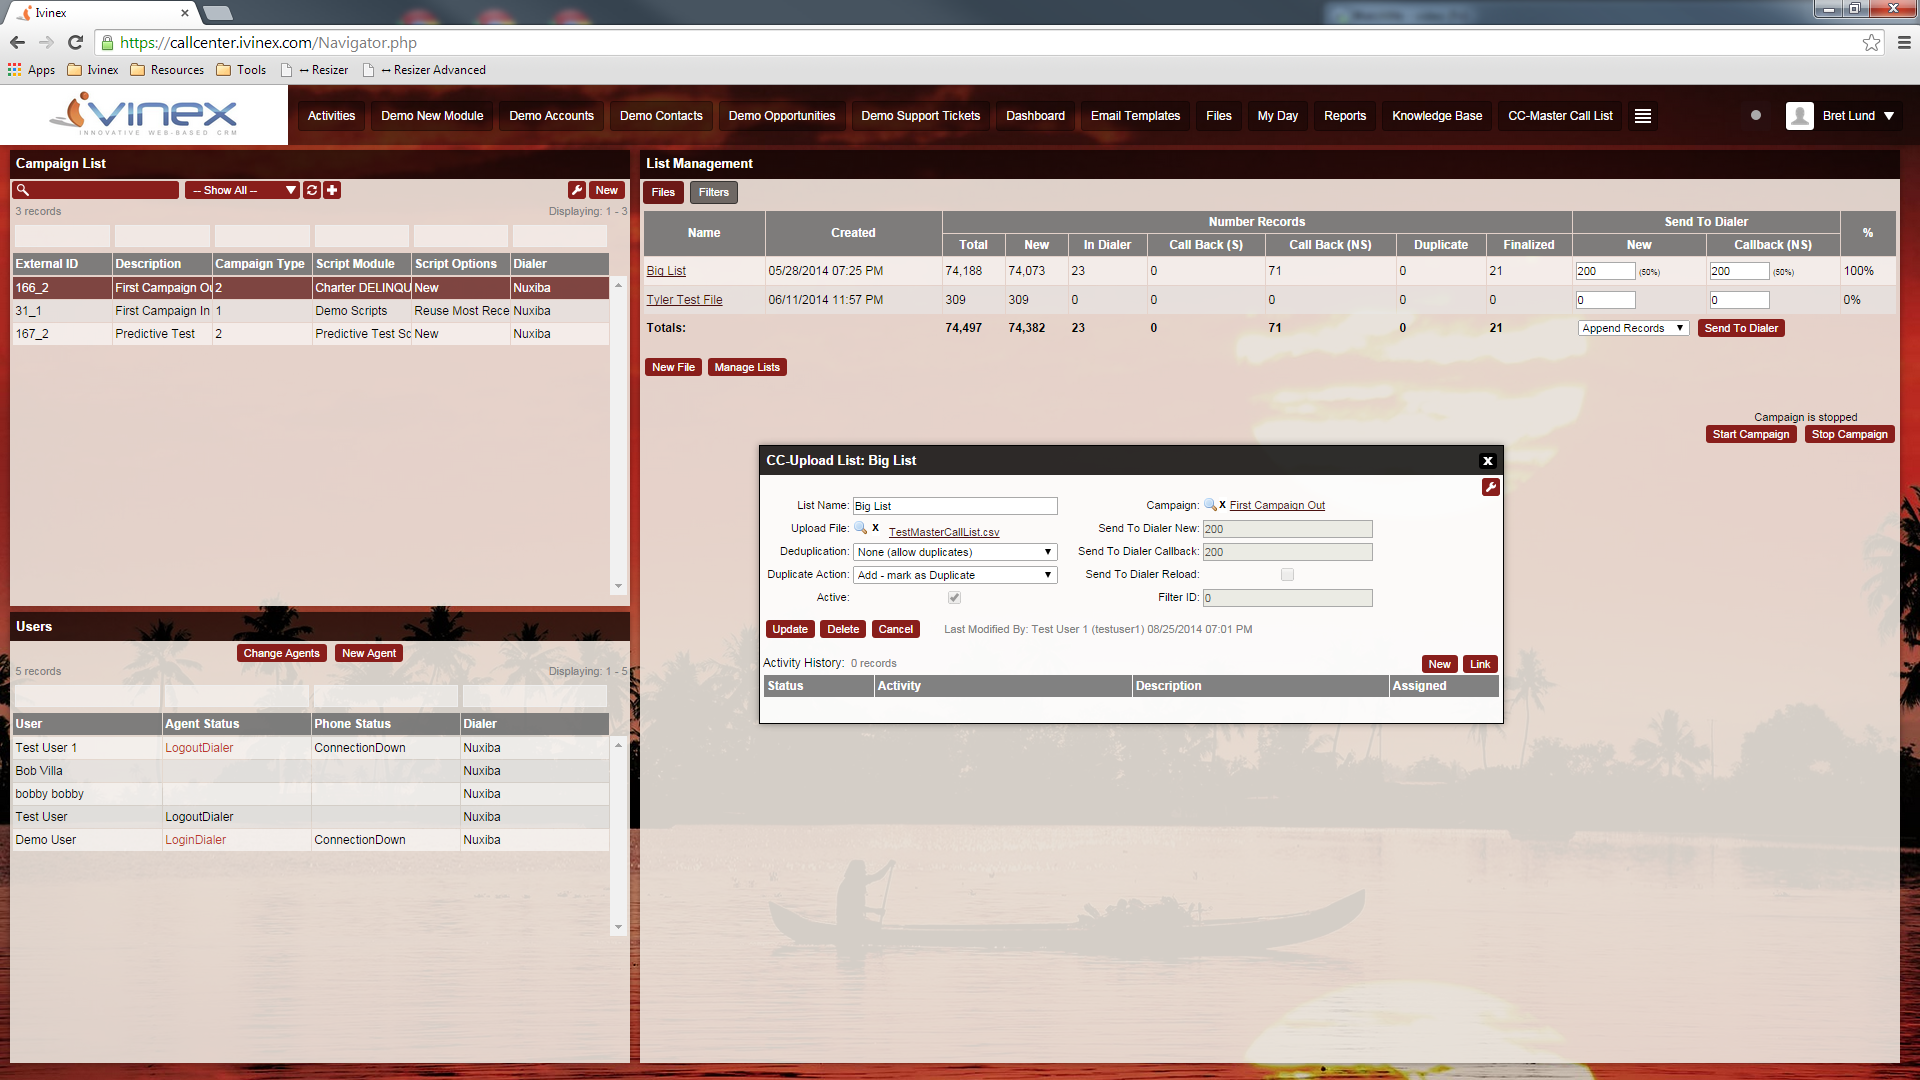Image resolution: width=1920 pixels, height=1080 pixels.
Task: Check the Active status toggle for Big List
Action: [955, 597]
